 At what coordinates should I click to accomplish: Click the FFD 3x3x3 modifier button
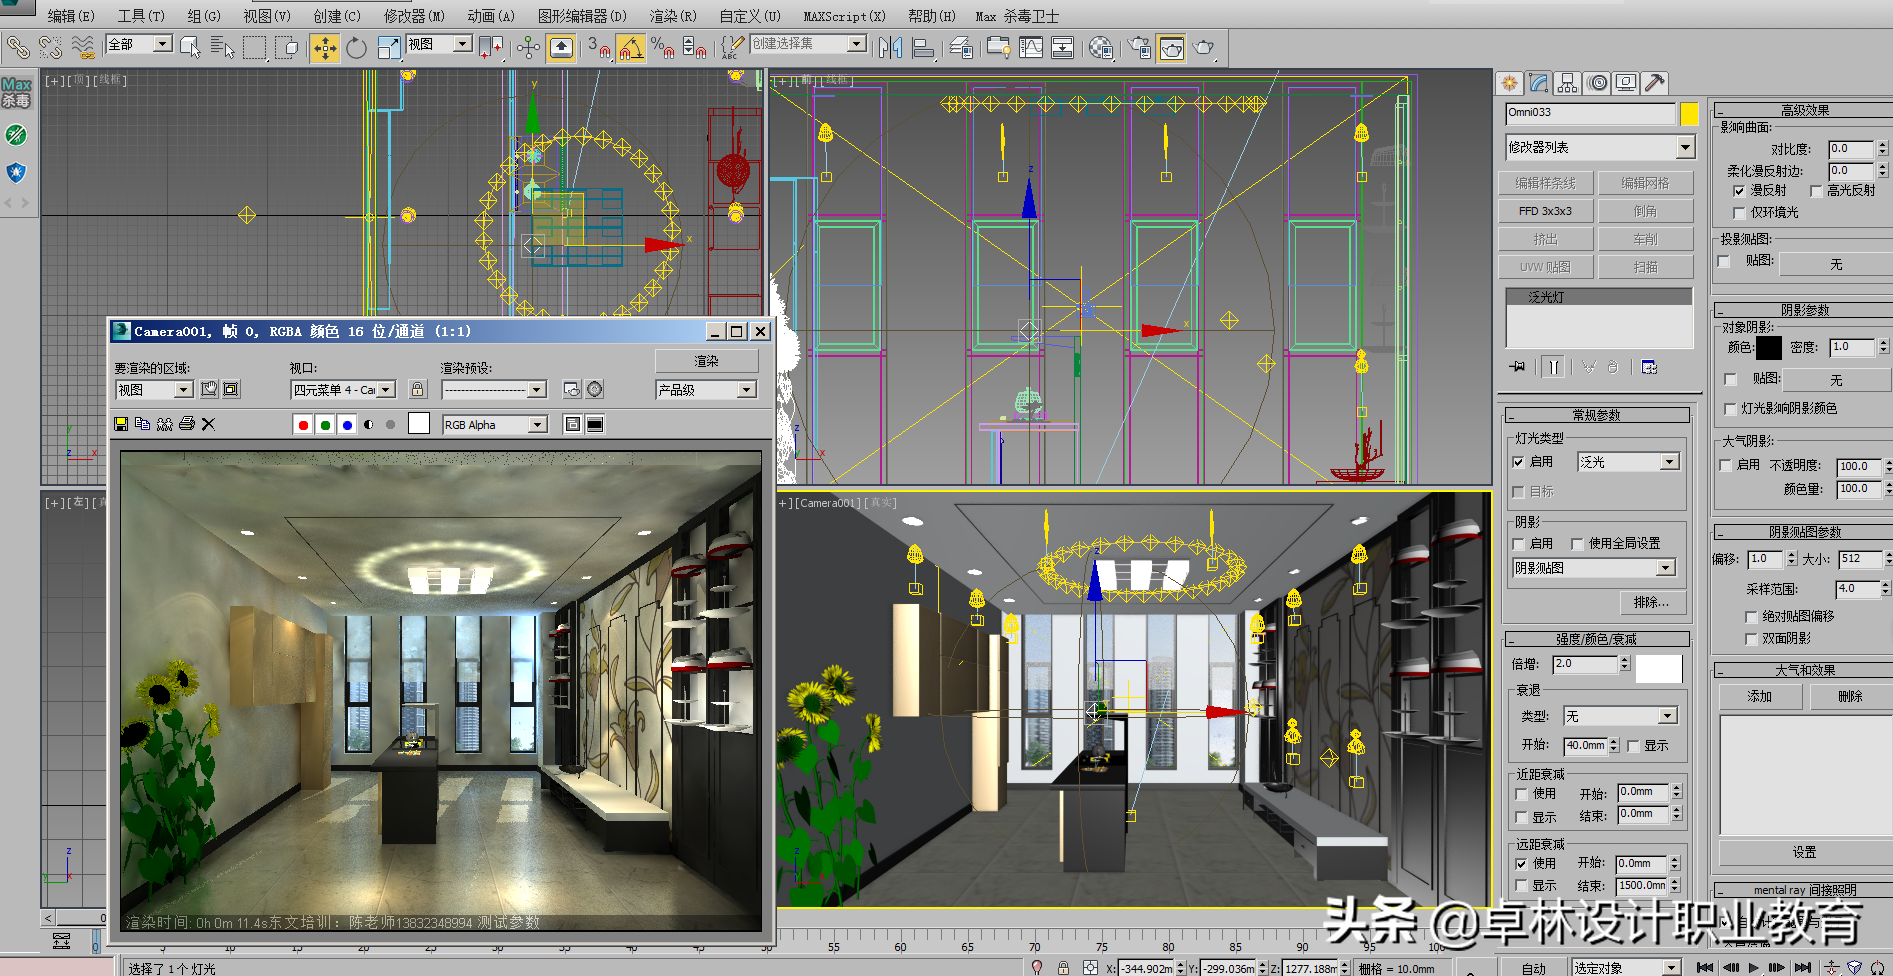[x=1545, y=211]
